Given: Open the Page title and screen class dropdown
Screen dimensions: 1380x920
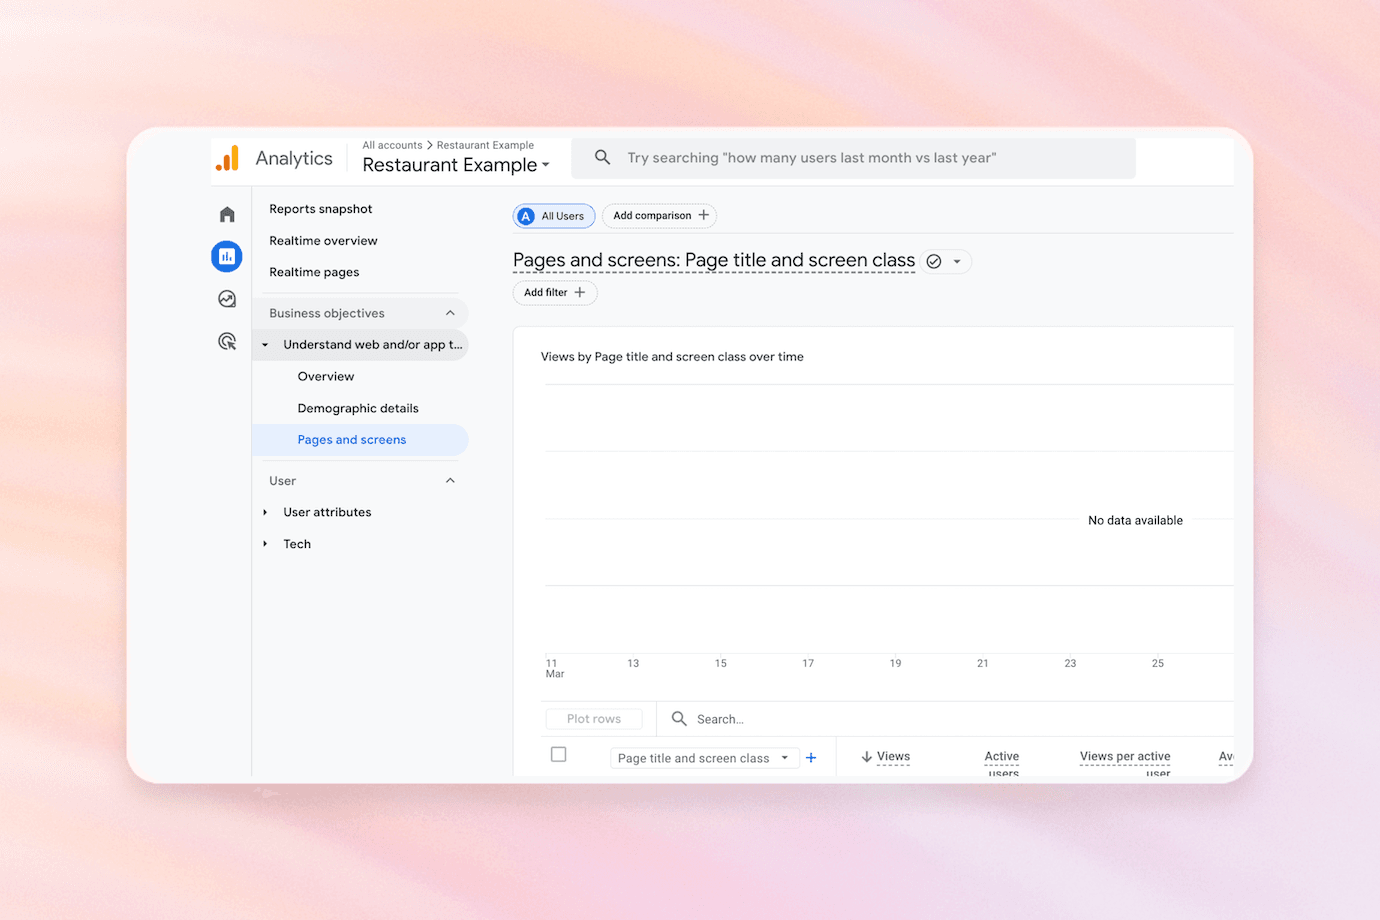Looking at the screenshot, I should 705,758.
